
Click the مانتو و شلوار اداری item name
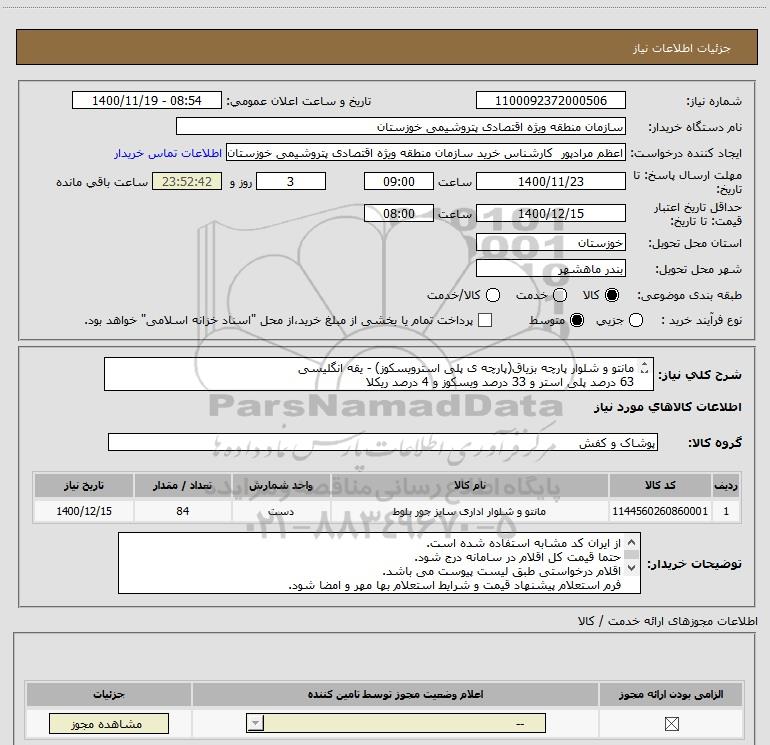point(469,511)
